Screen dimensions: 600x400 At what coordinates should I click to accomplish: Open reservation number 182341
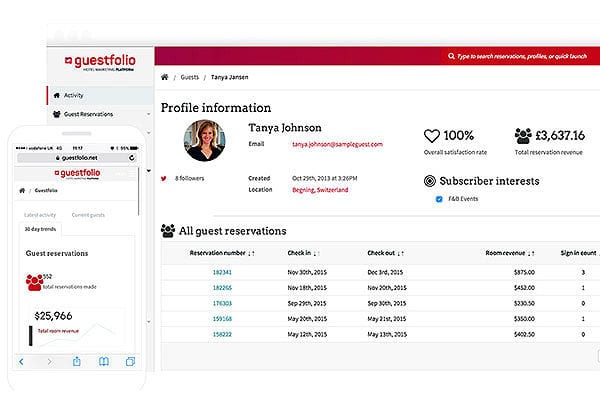point(222,271)
